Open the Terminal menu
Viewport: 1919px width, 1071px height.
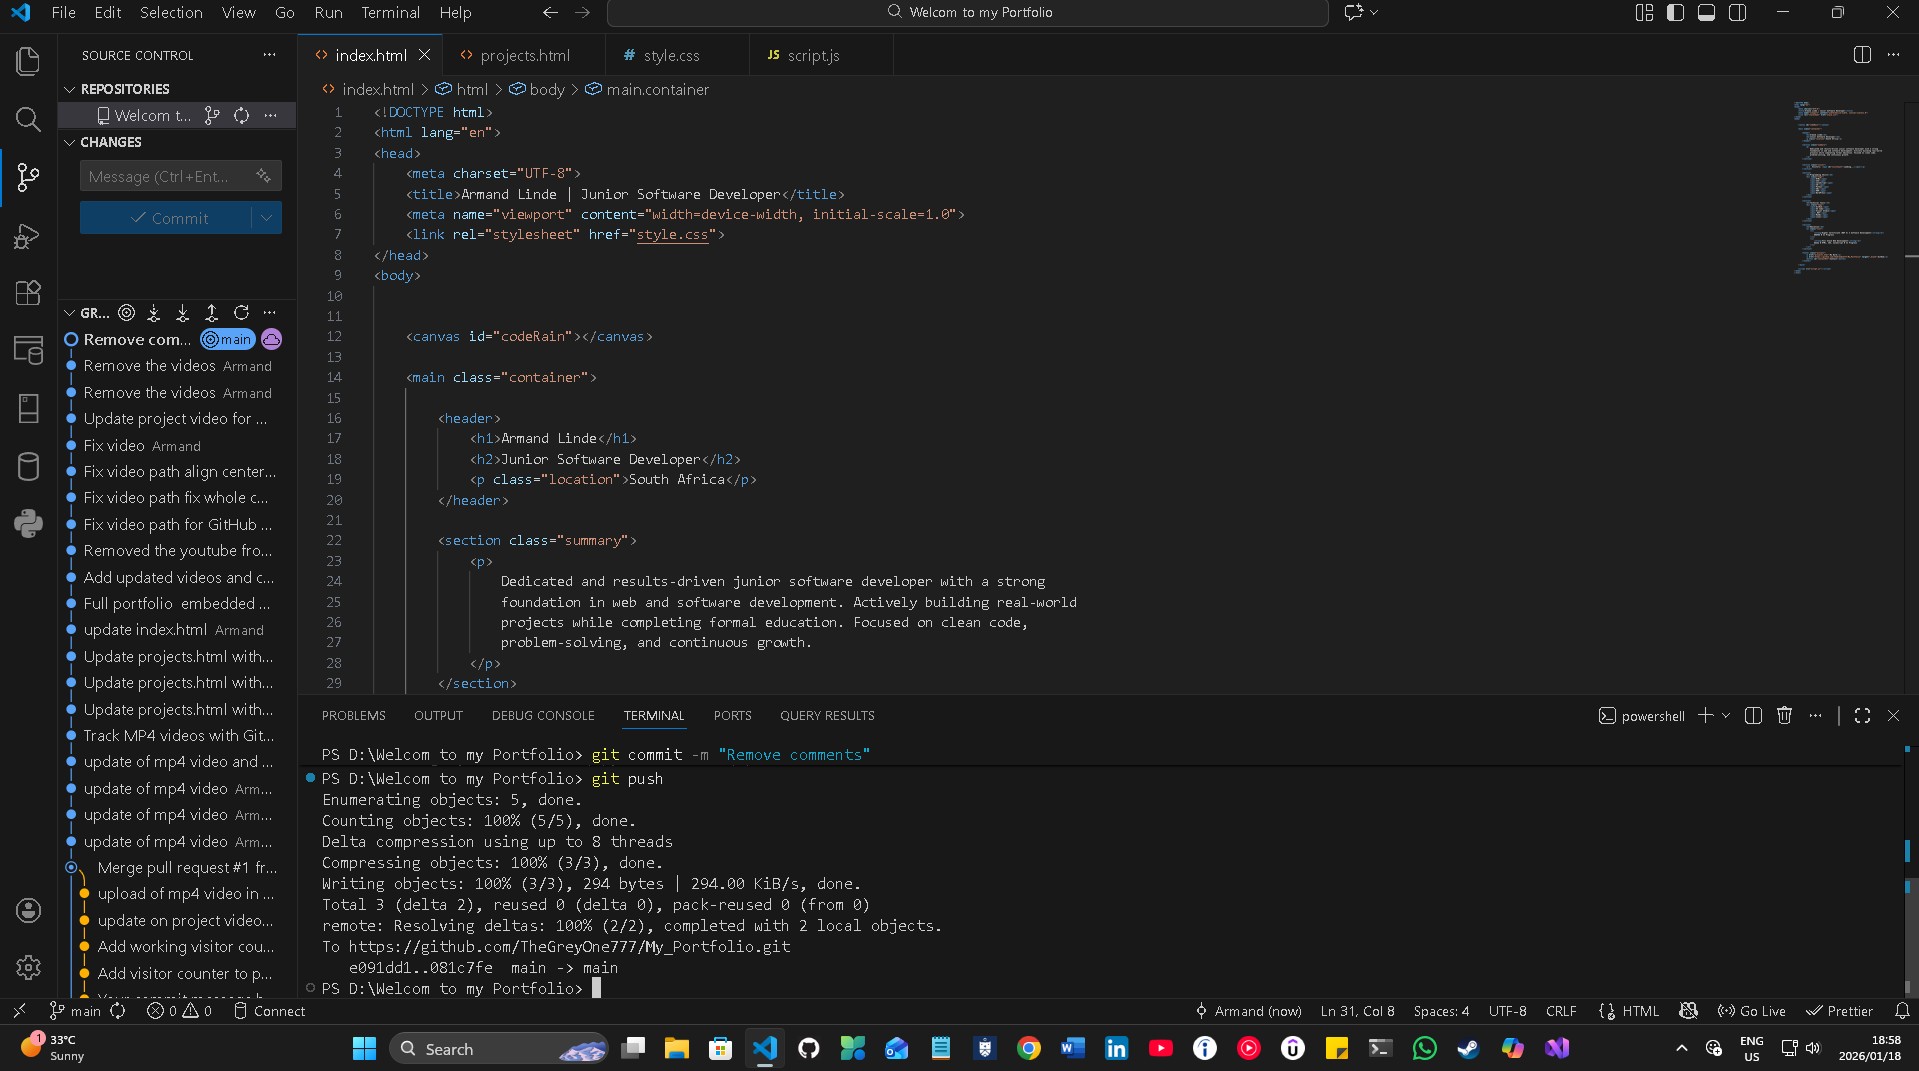click(389, 12)
